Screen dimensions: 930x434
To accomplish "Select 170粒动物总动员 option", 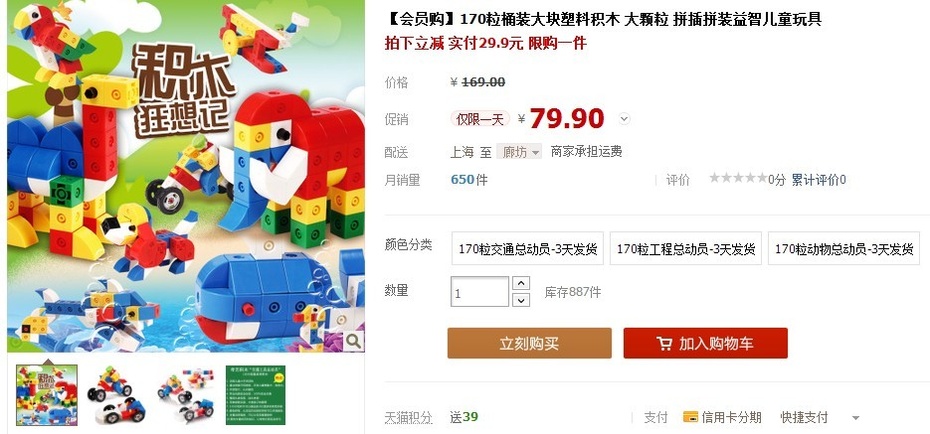I will click(x=843, y=248).
